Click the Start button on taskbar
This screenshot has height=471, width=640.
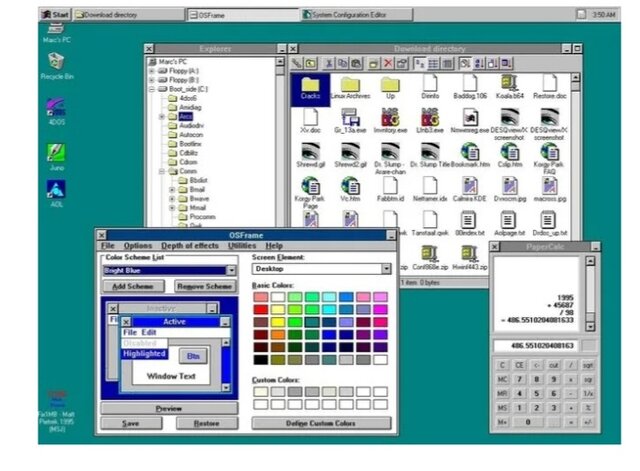pos(56,15)
